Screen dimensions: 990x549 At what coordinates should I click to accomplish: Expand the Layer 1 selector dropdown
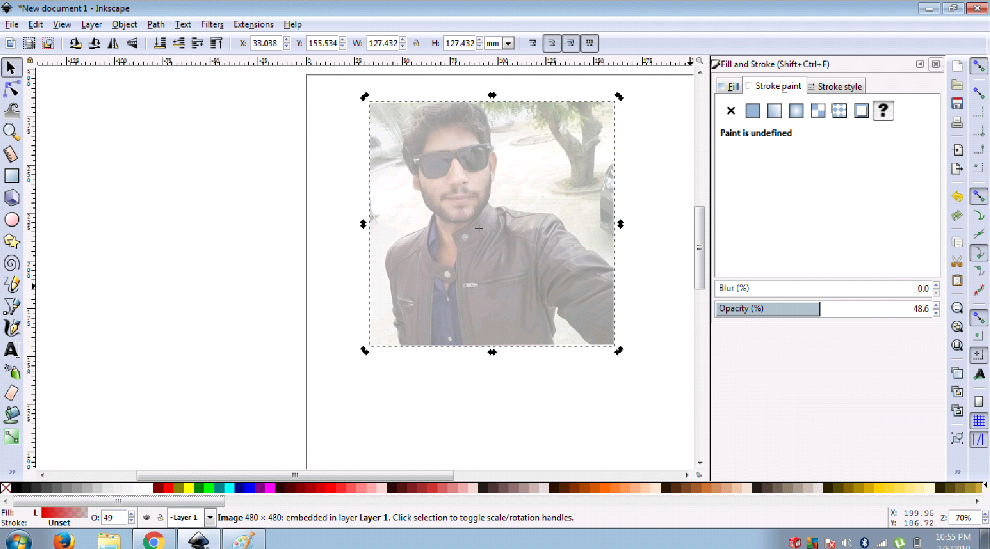(210, 517)
